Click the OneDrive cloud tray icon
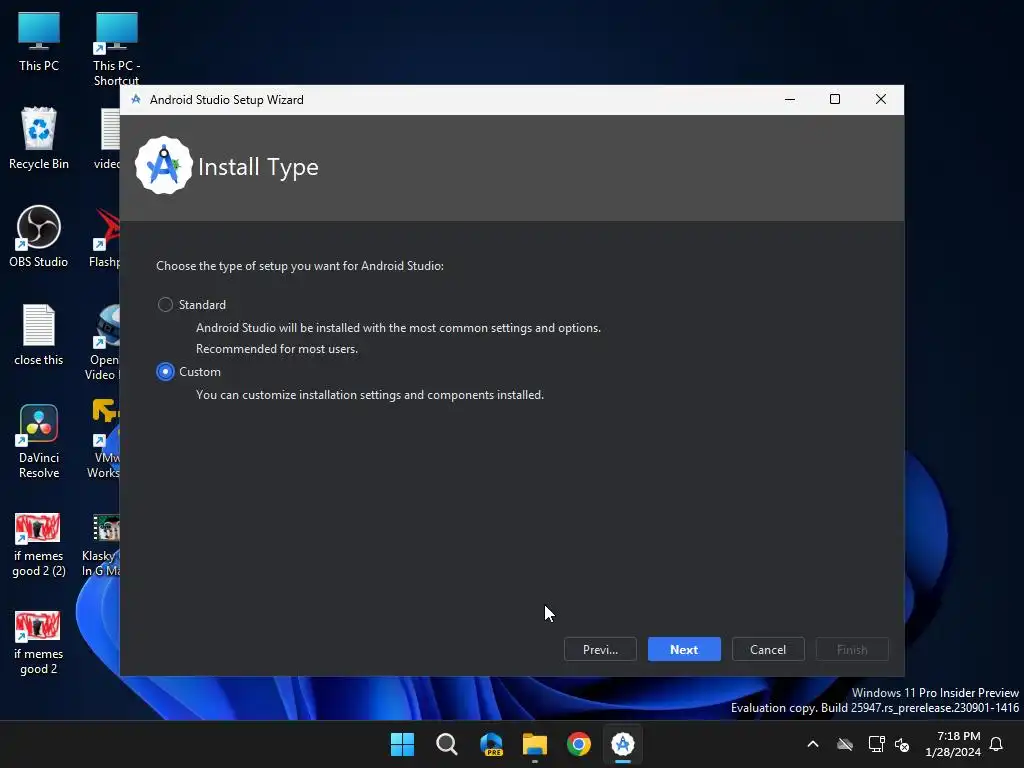 point(845,744)
